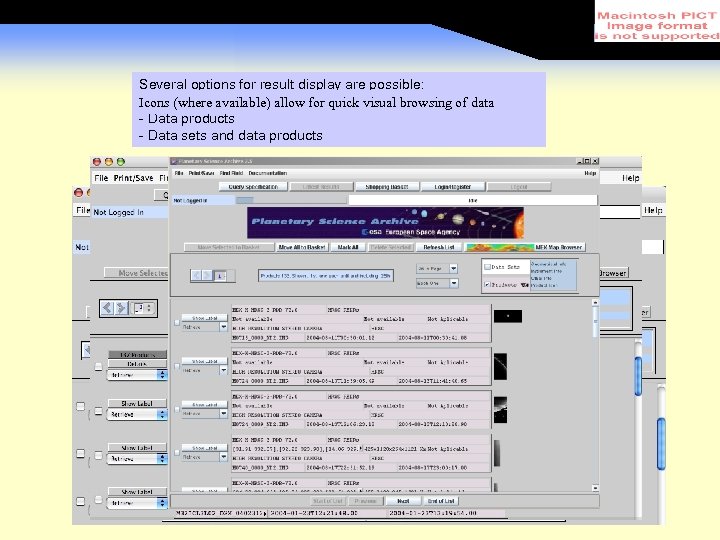Enable the Data Sets checkbox
This screenshot has height=540, width=720.
point(488,267)
